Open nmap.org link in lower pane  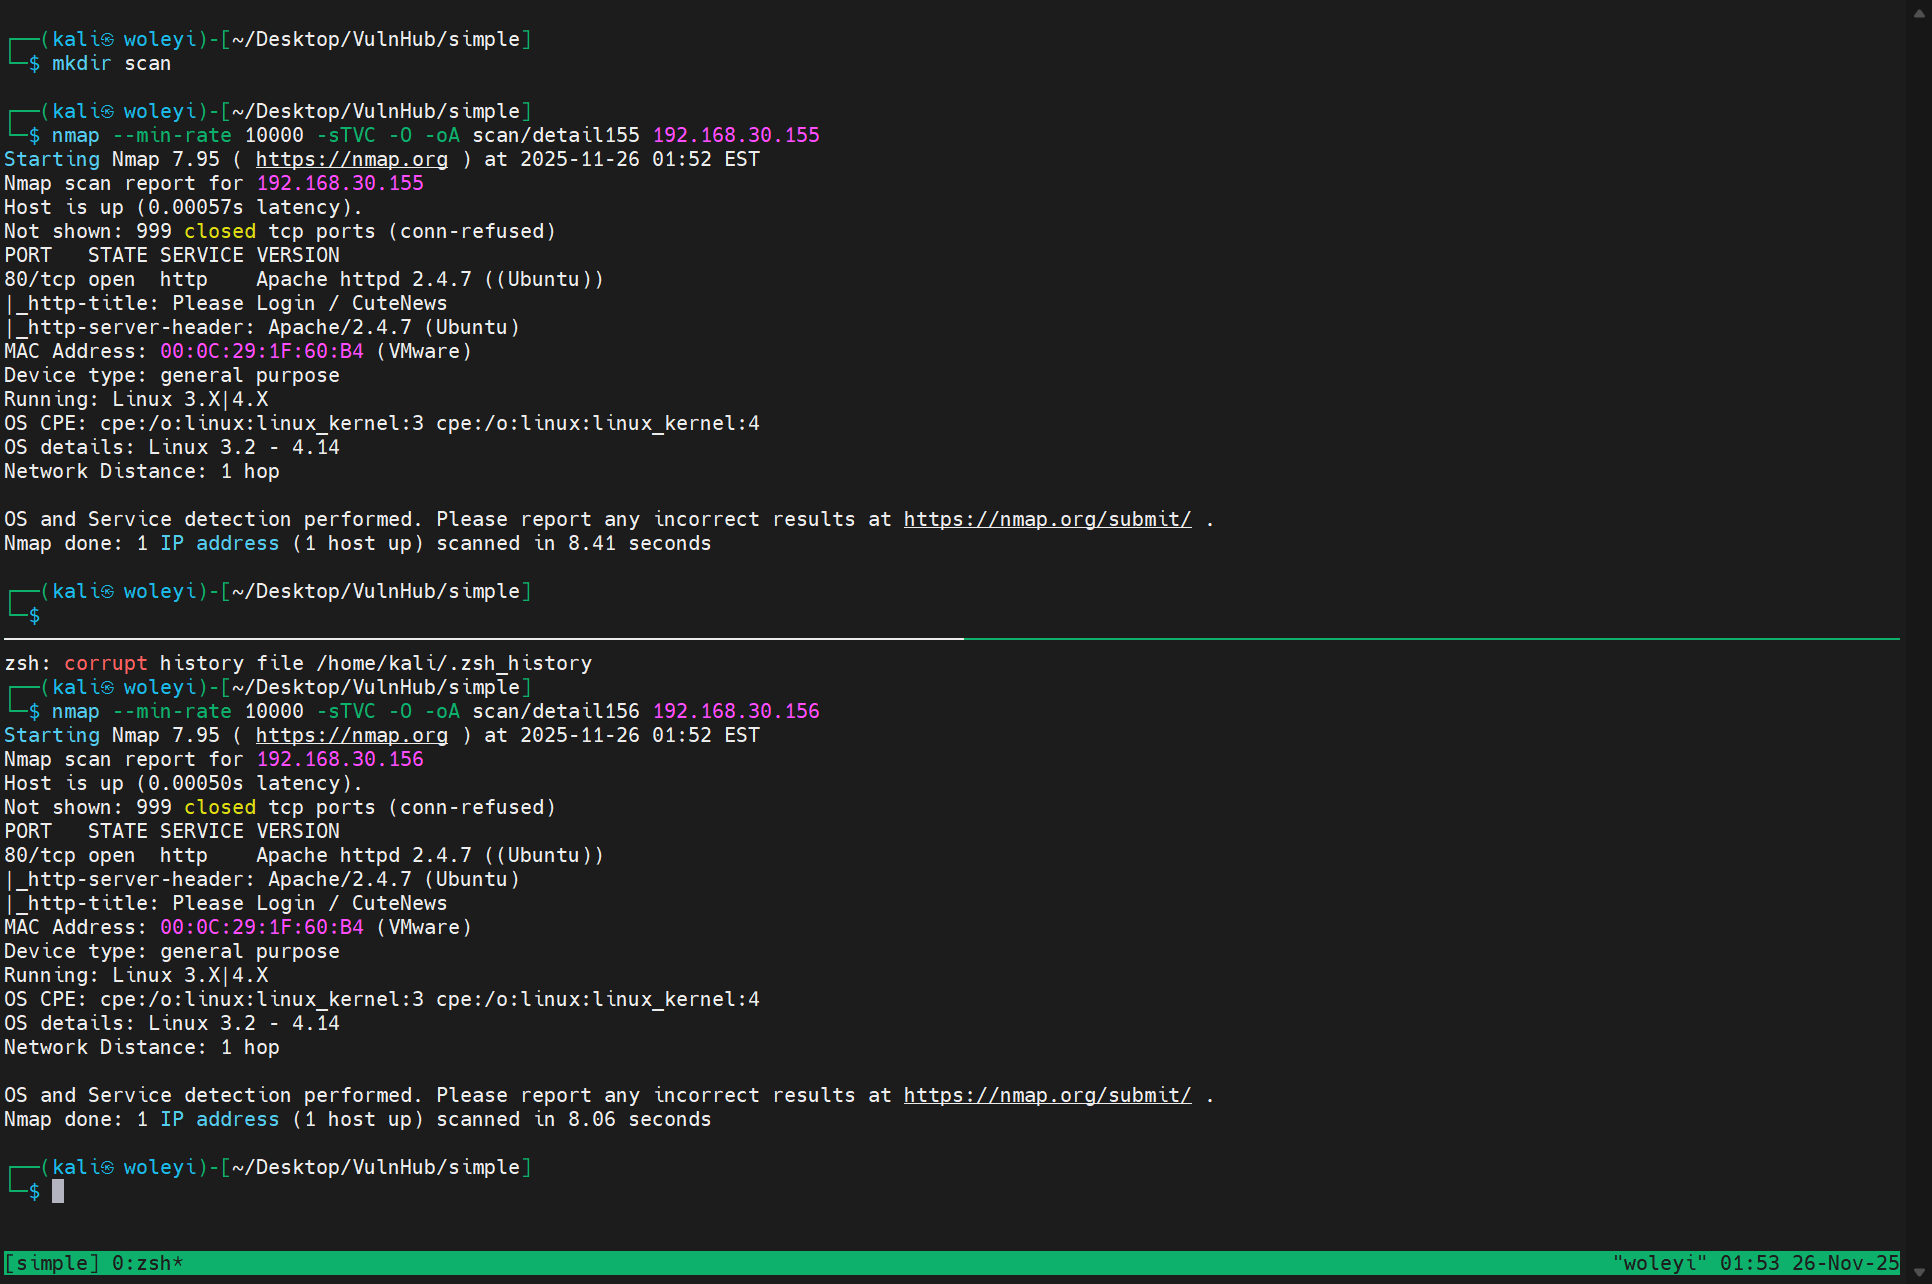[351, 735]
